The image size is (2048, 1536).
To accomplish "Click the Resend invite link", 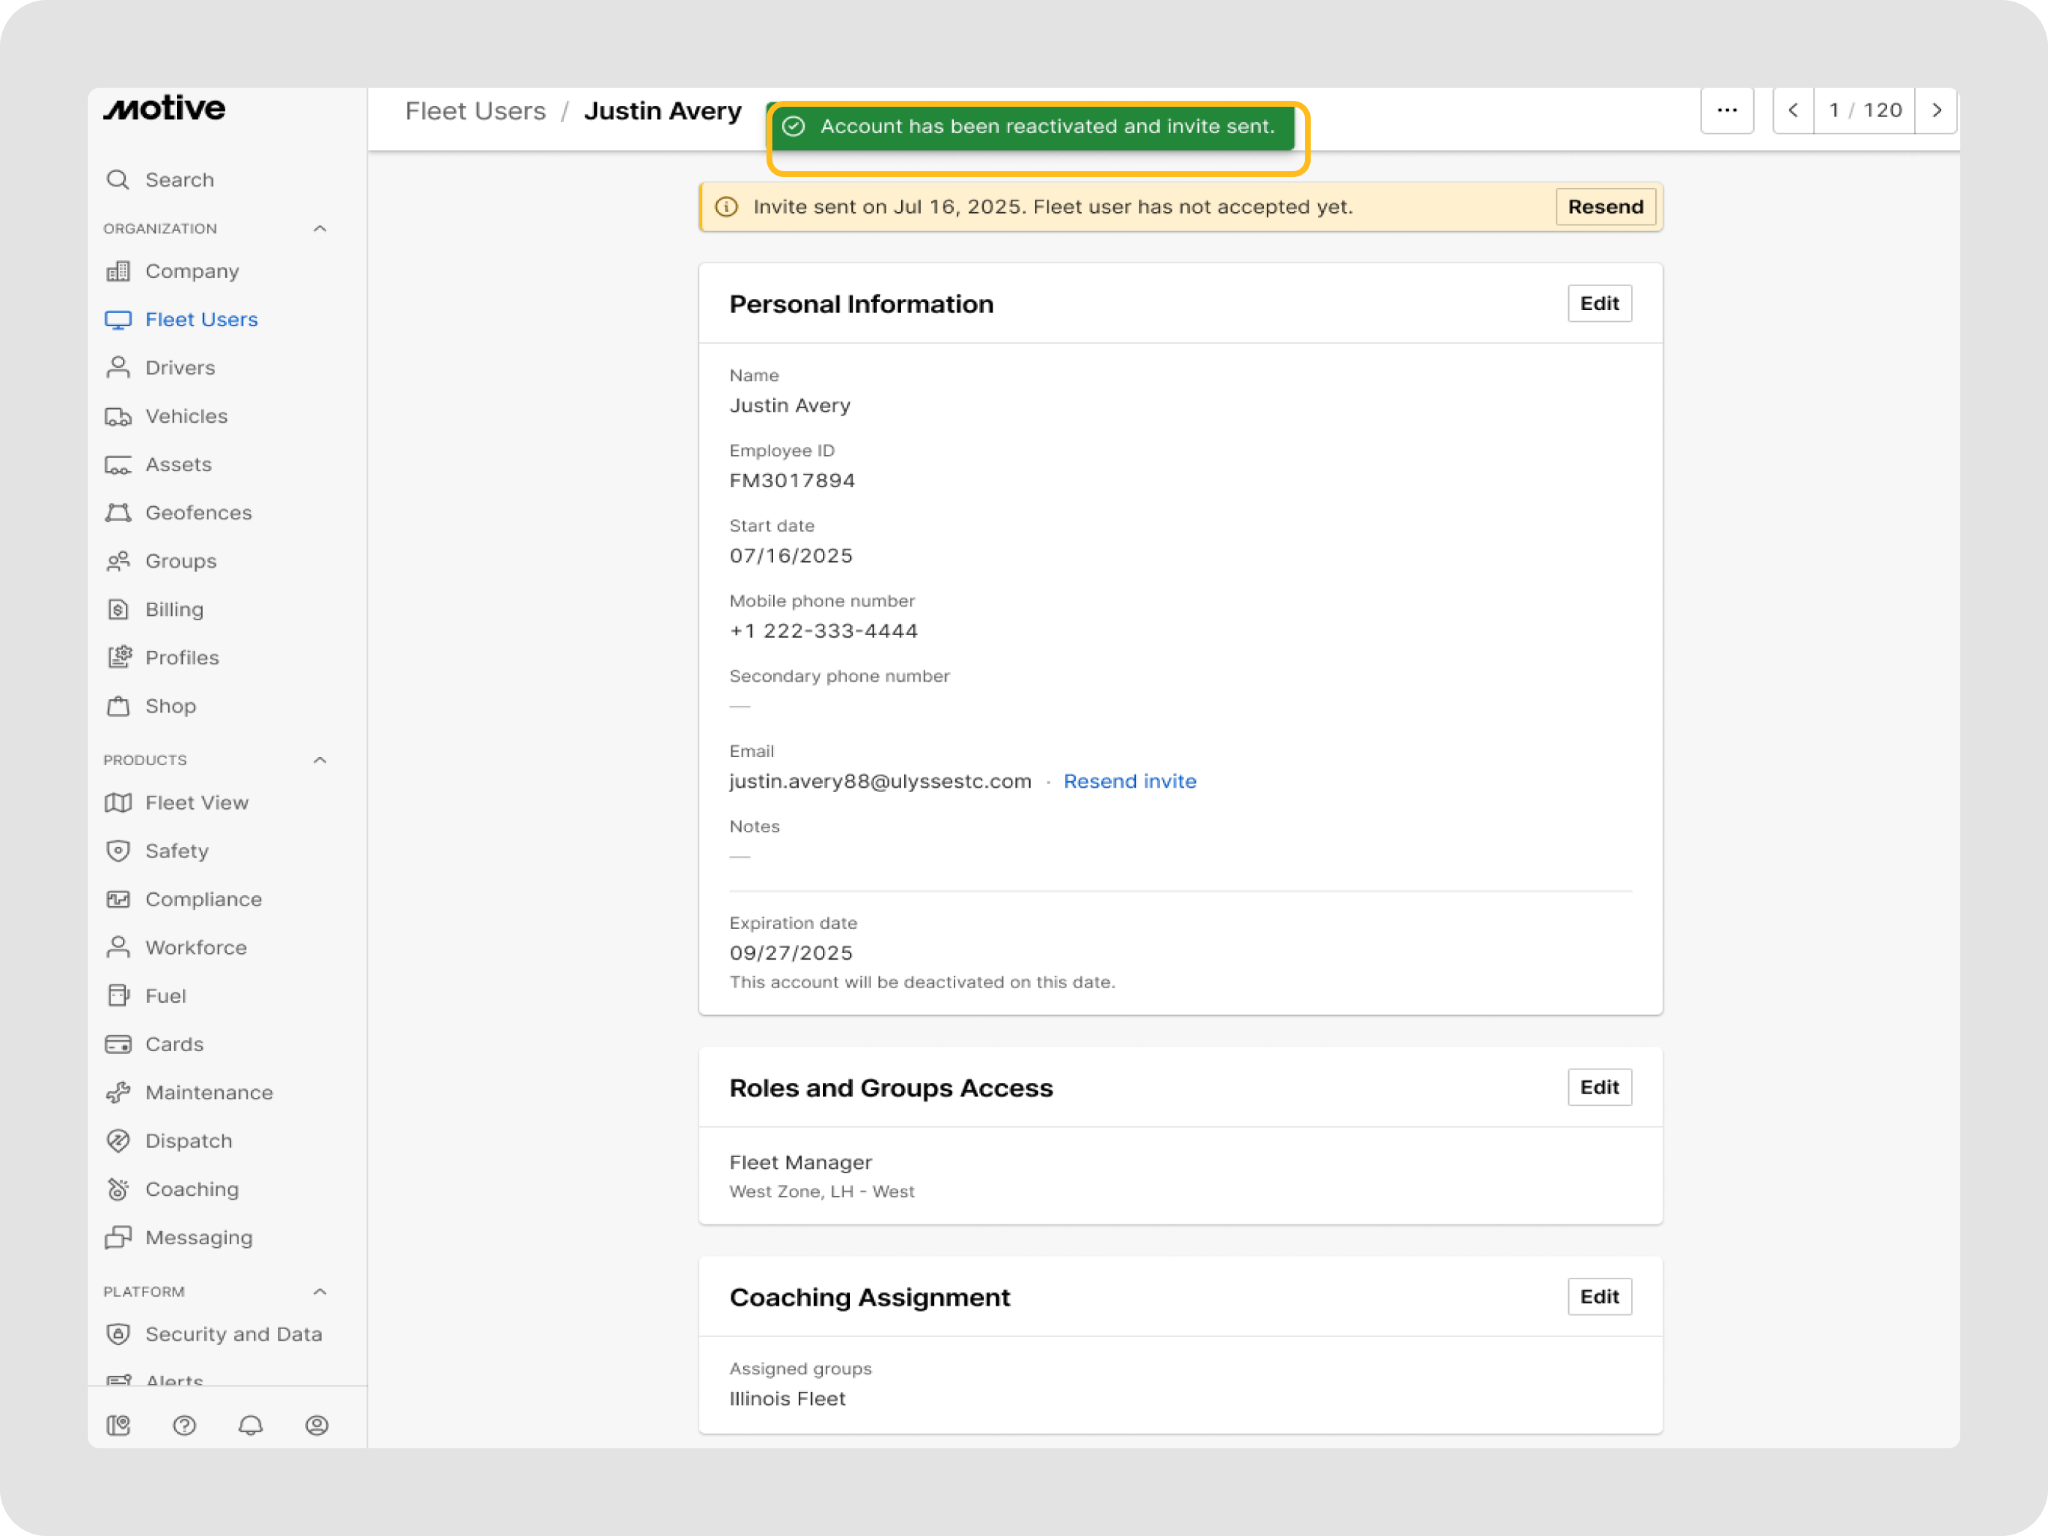I will tap(1129, 781).
